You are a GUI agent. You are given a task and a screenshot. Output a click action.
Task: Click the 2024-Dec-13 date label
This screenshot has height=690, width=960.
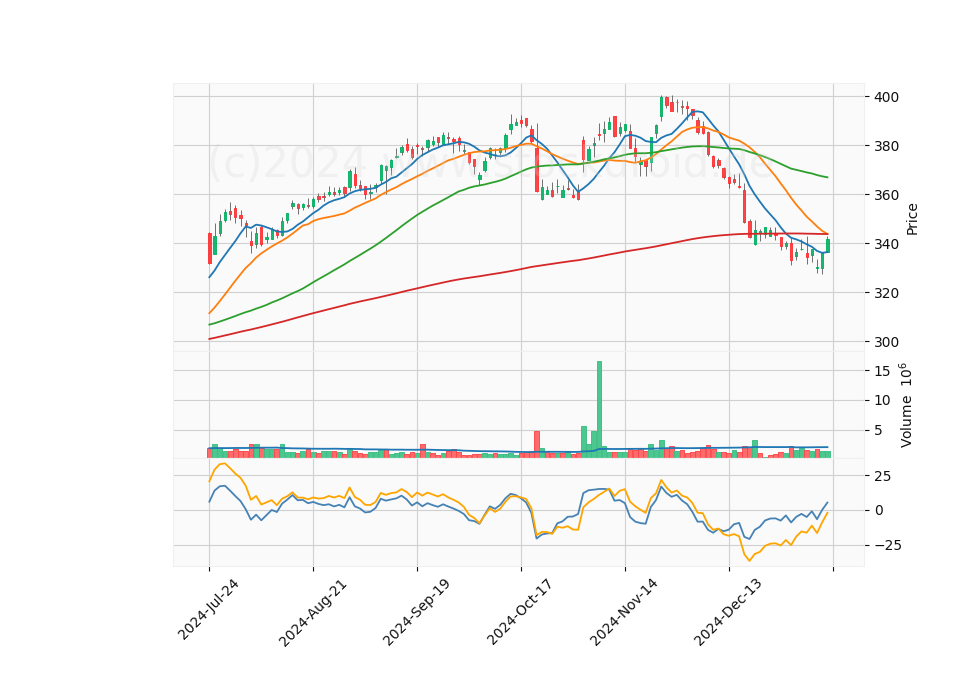727,612
